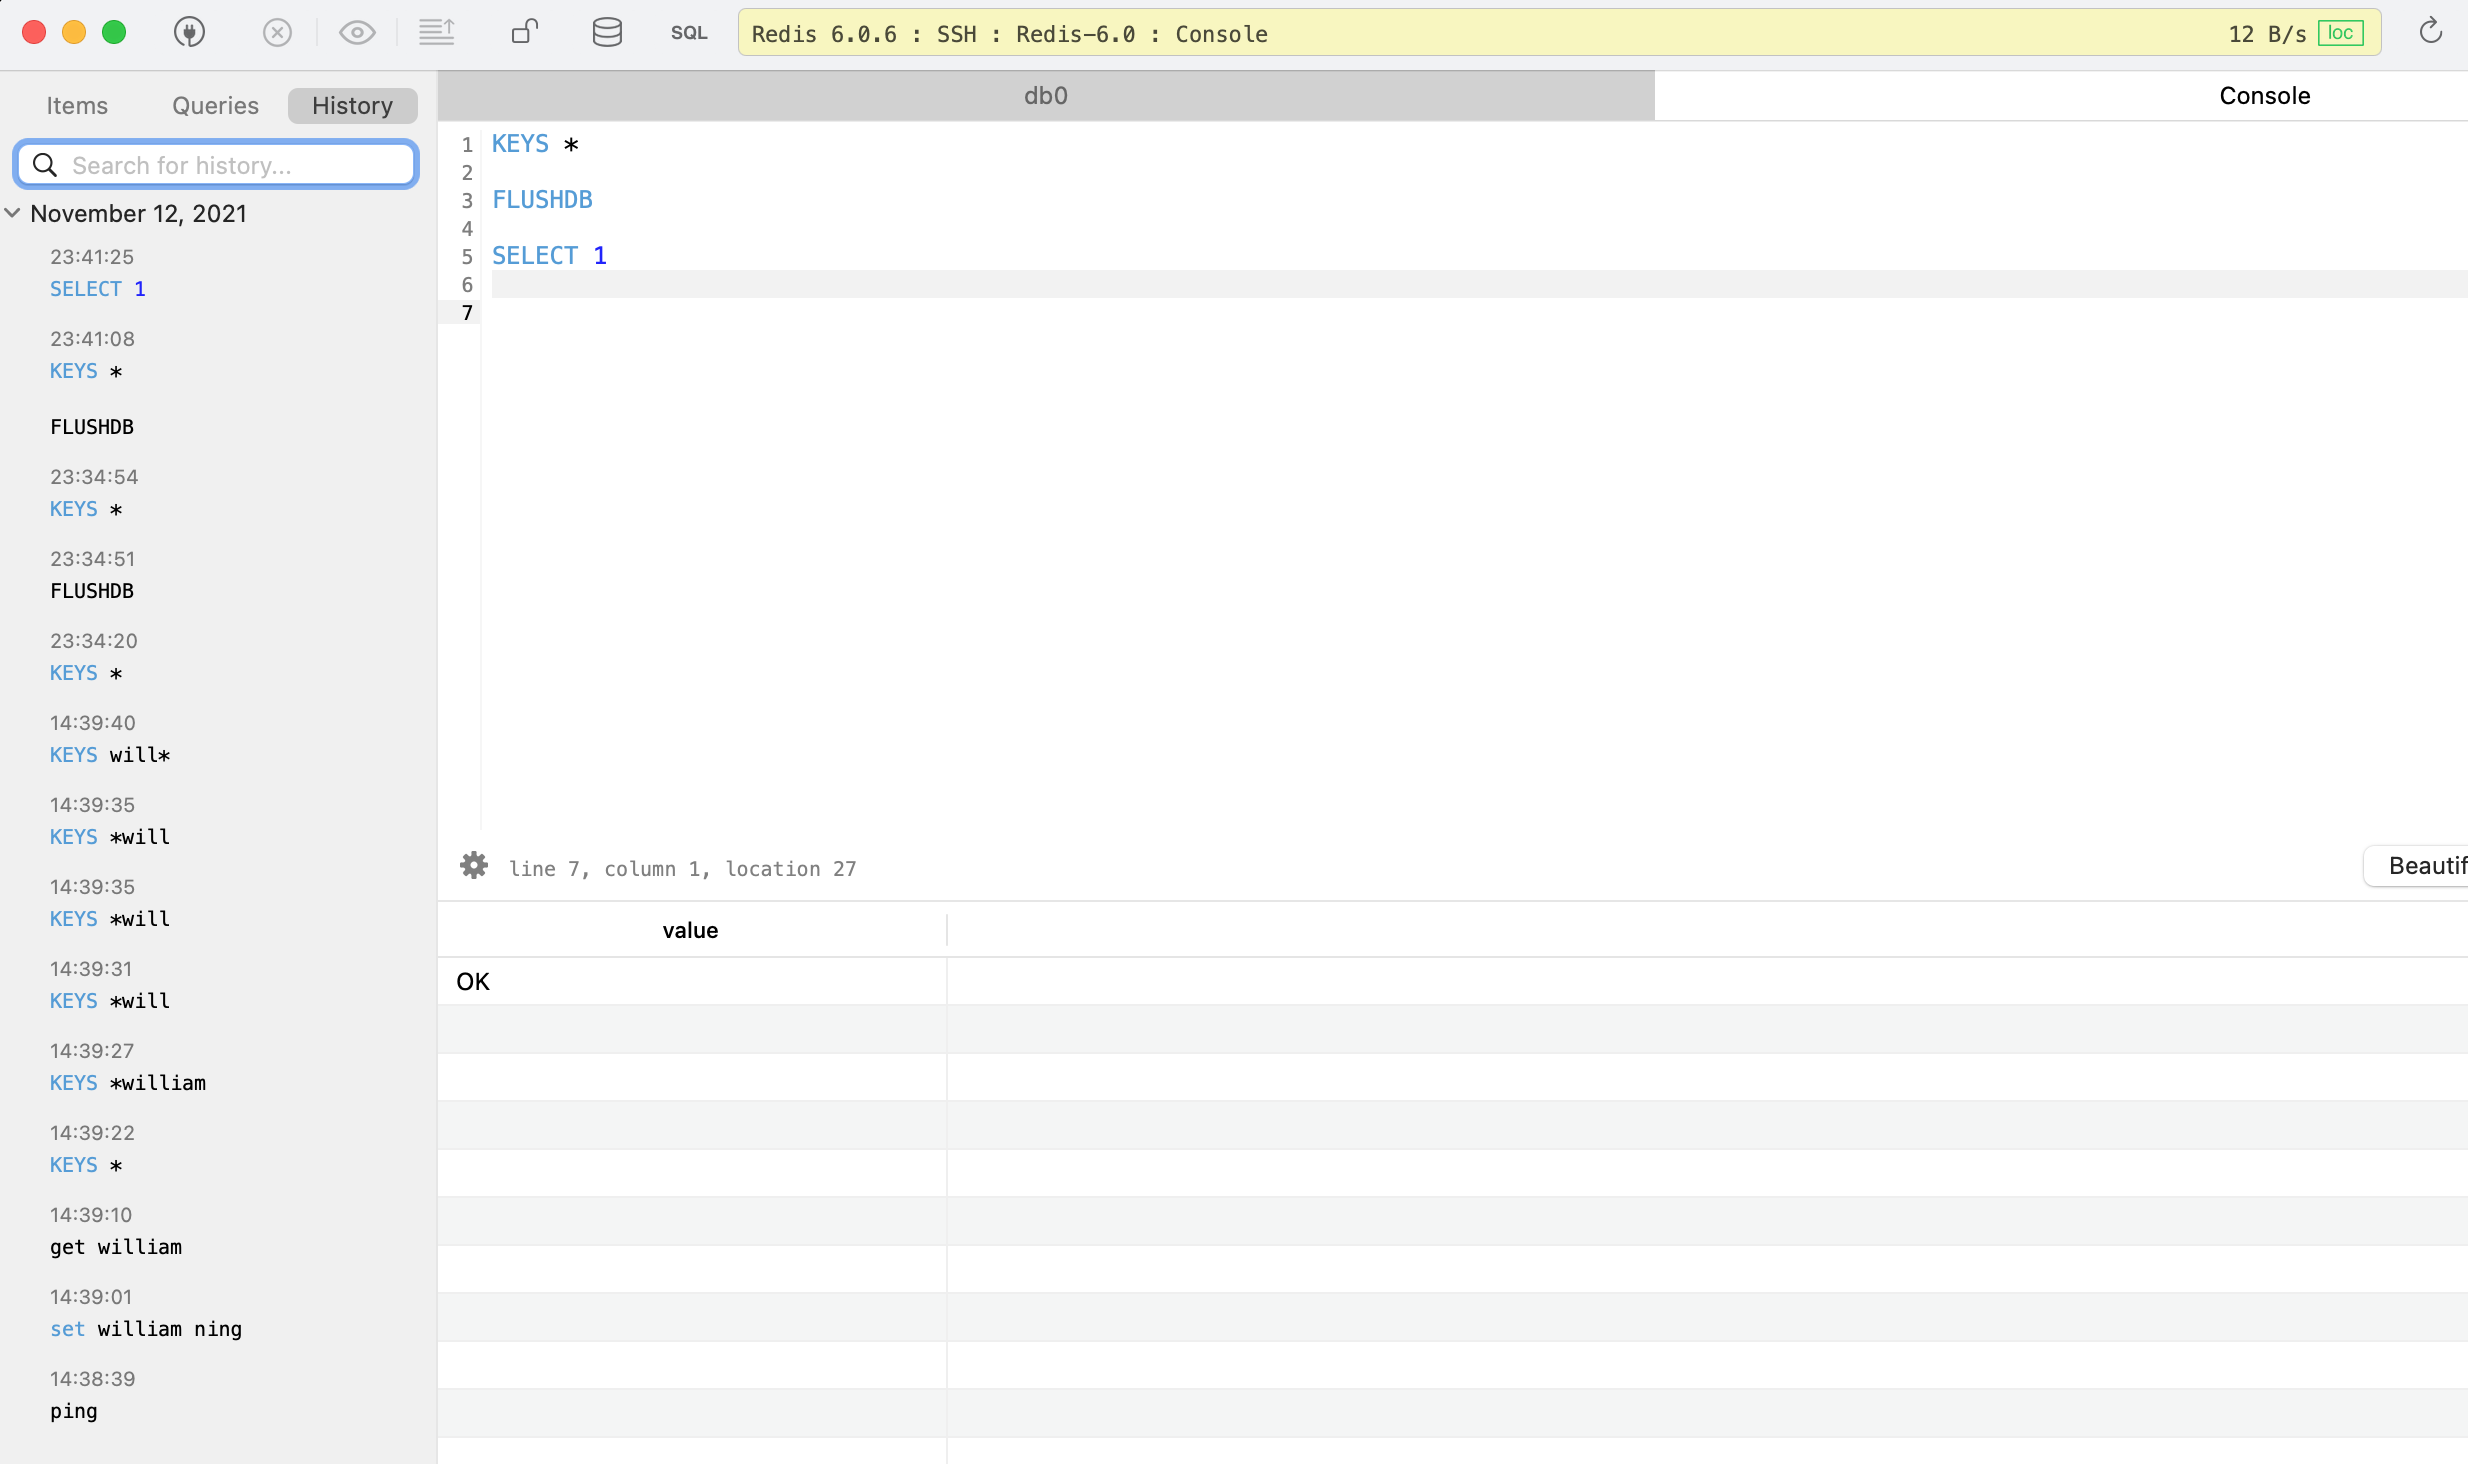This screenshot has height=1464, width=2468.
Task: Click the connection plug icon
Action: tap(189, 33)
